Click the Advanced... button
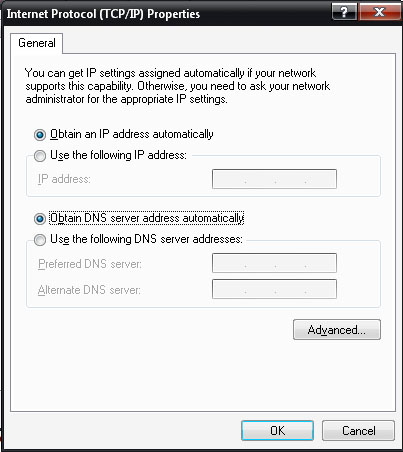Viewport: 403px width, 452px height. click(x=337, y=330)
